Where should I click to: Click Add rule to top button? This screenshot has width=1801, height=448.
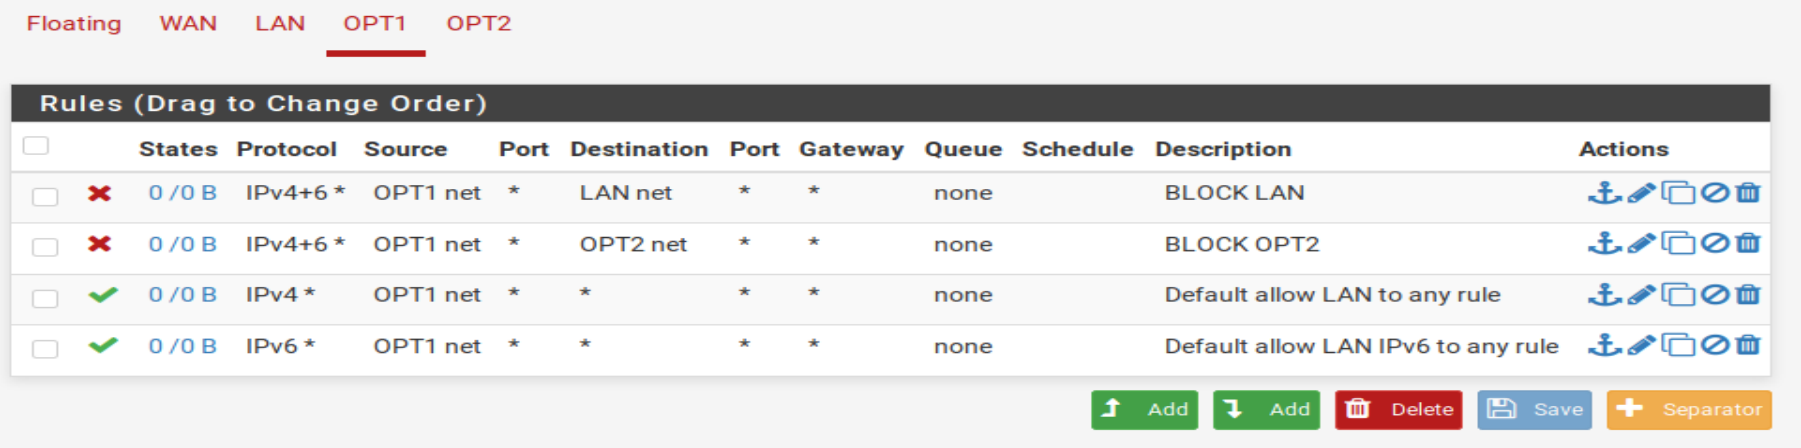tap(1145, 409)
